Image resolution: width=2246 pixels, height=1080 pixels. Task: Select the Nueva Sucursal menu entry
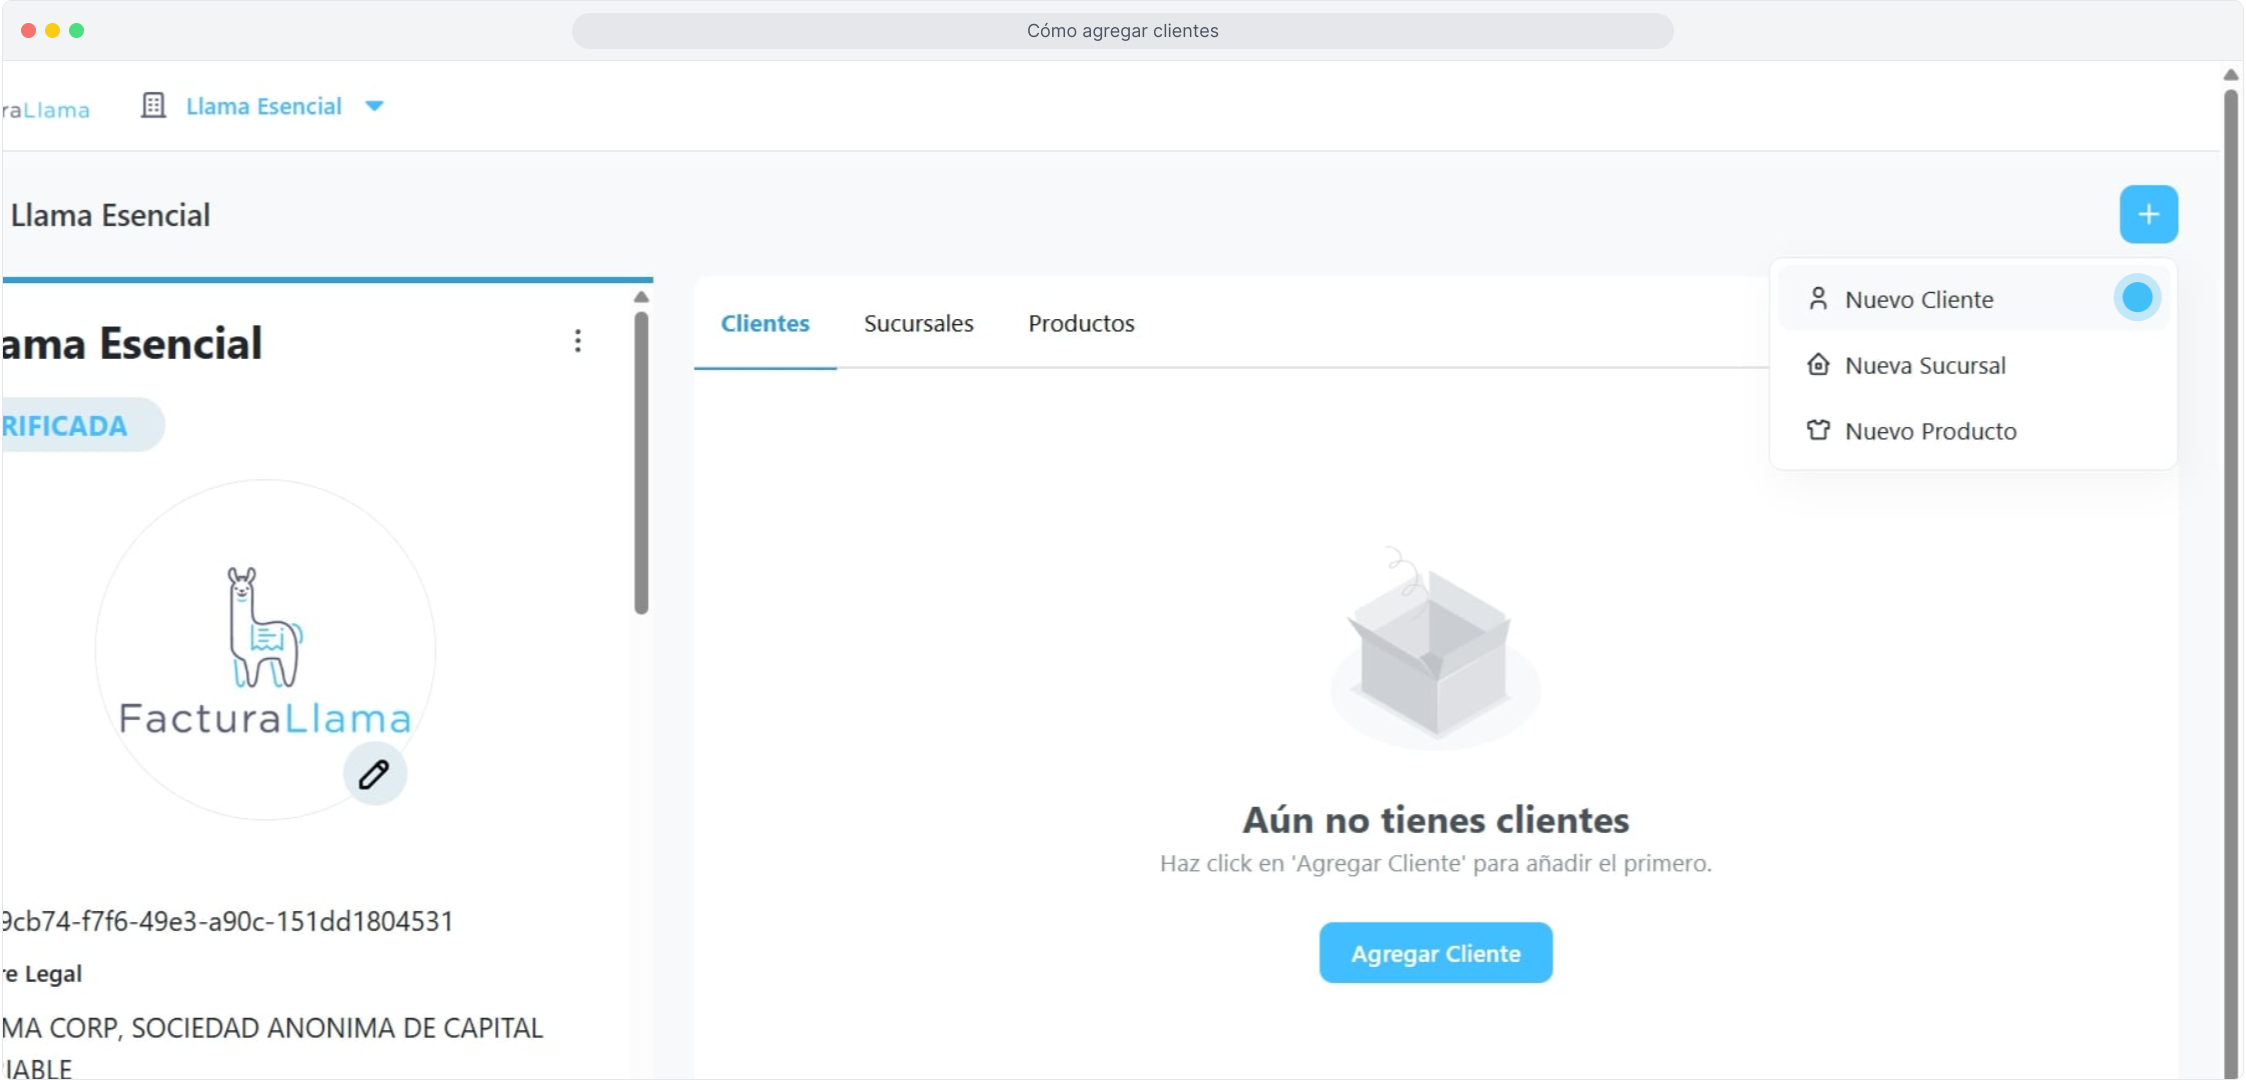coord(1925,365)
